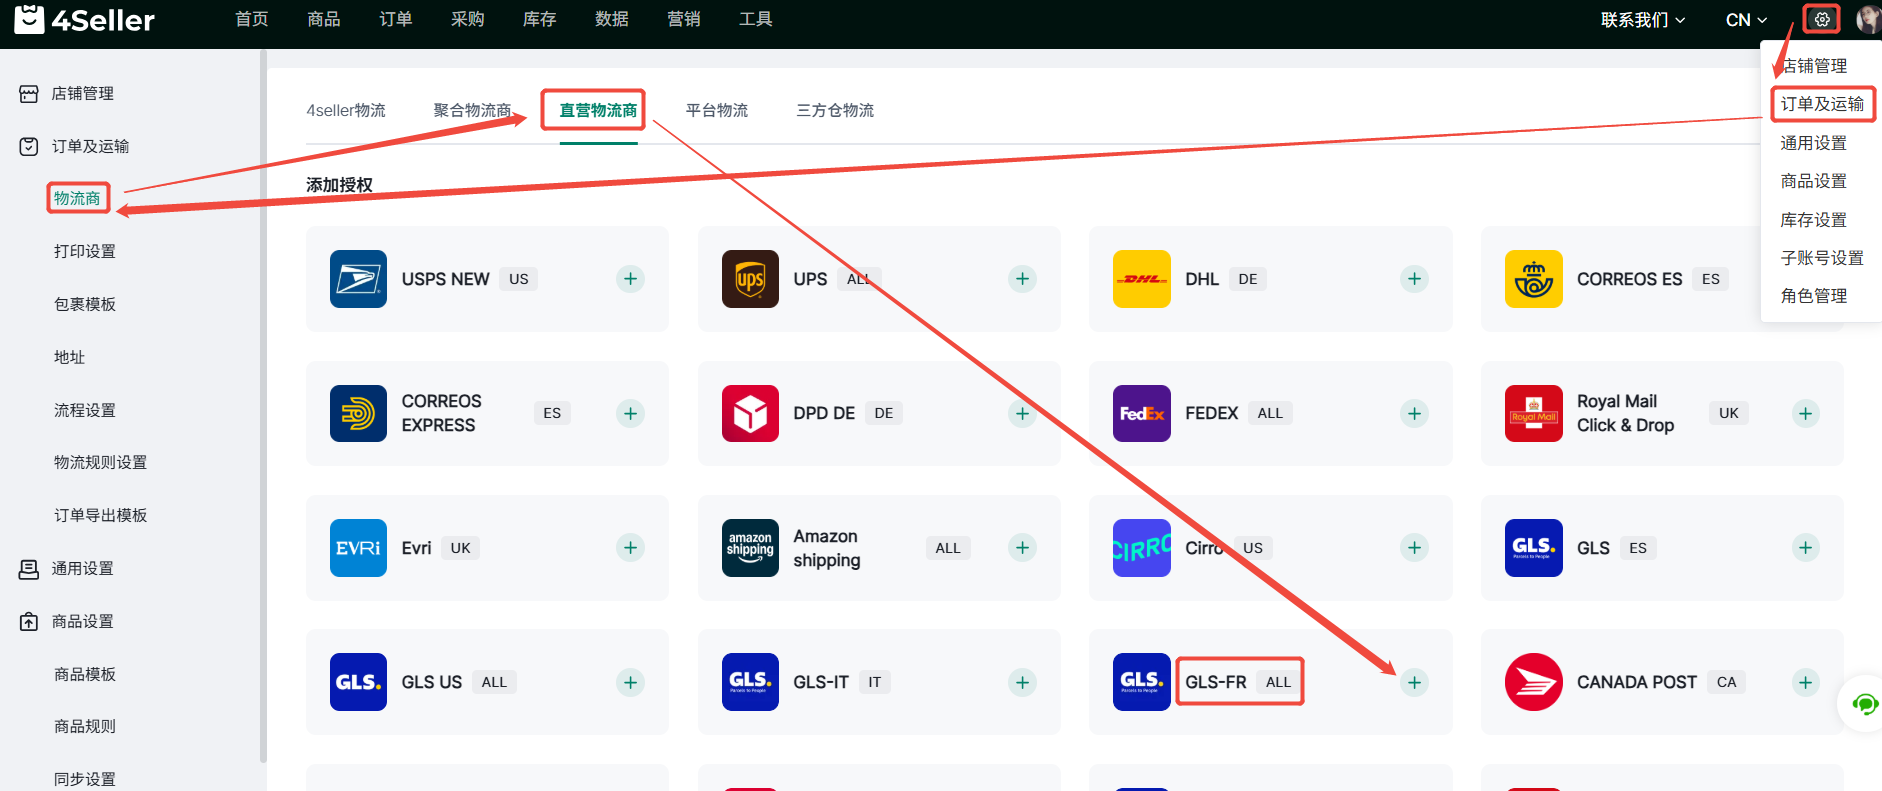Click the CORREOS ES carrier logo
This screenshot has height=791, width=1882.
(1534, 279)
